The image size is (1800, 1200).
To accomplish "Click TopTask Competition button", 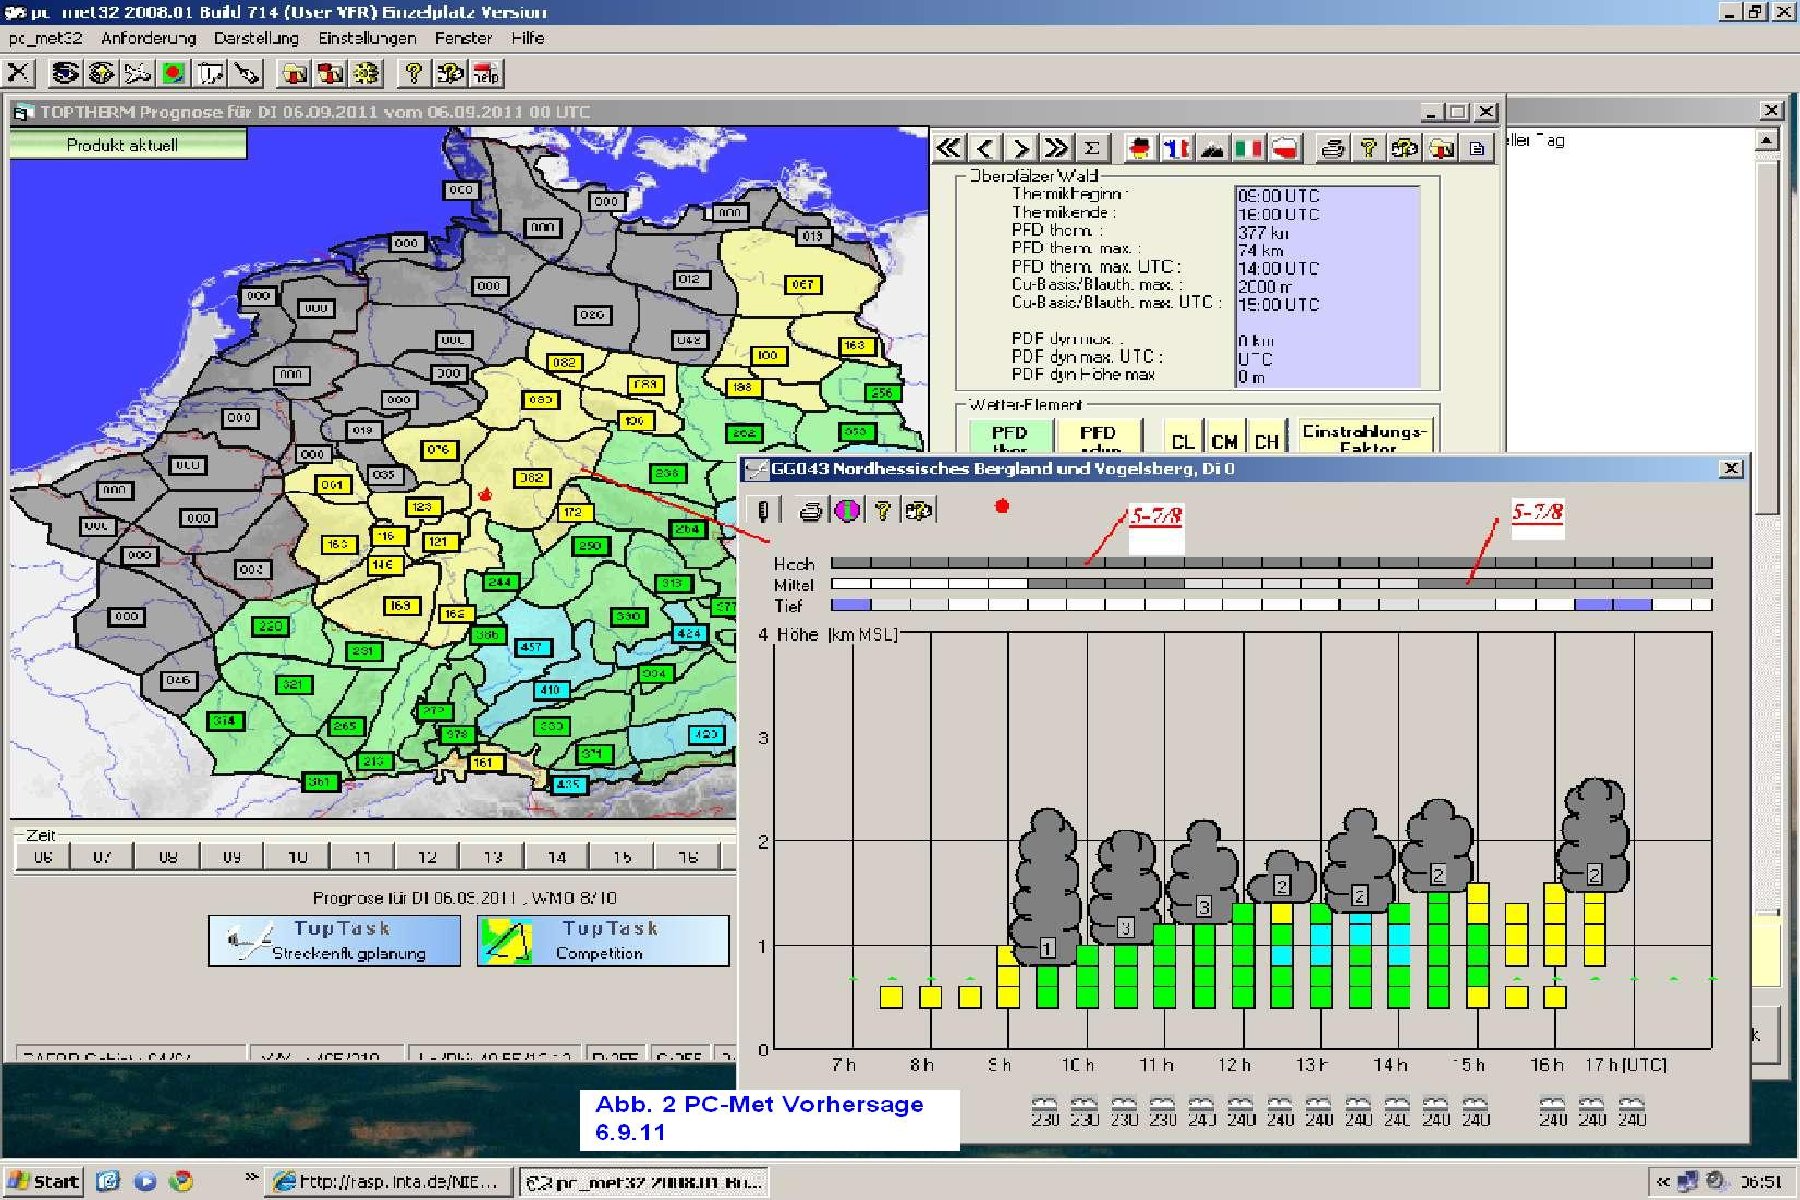I will tap(603, 940).
